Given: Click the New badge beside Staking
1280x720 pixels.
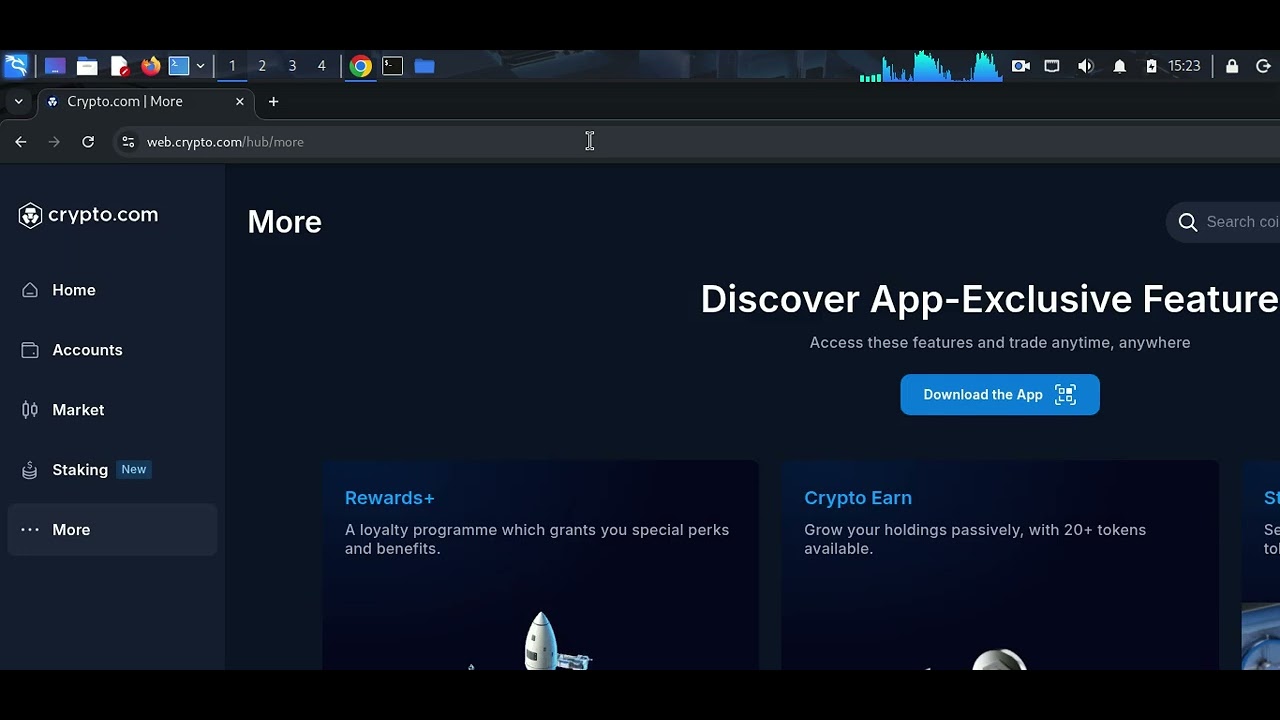Looking at the screenshot, I should (x=133, y=470).
